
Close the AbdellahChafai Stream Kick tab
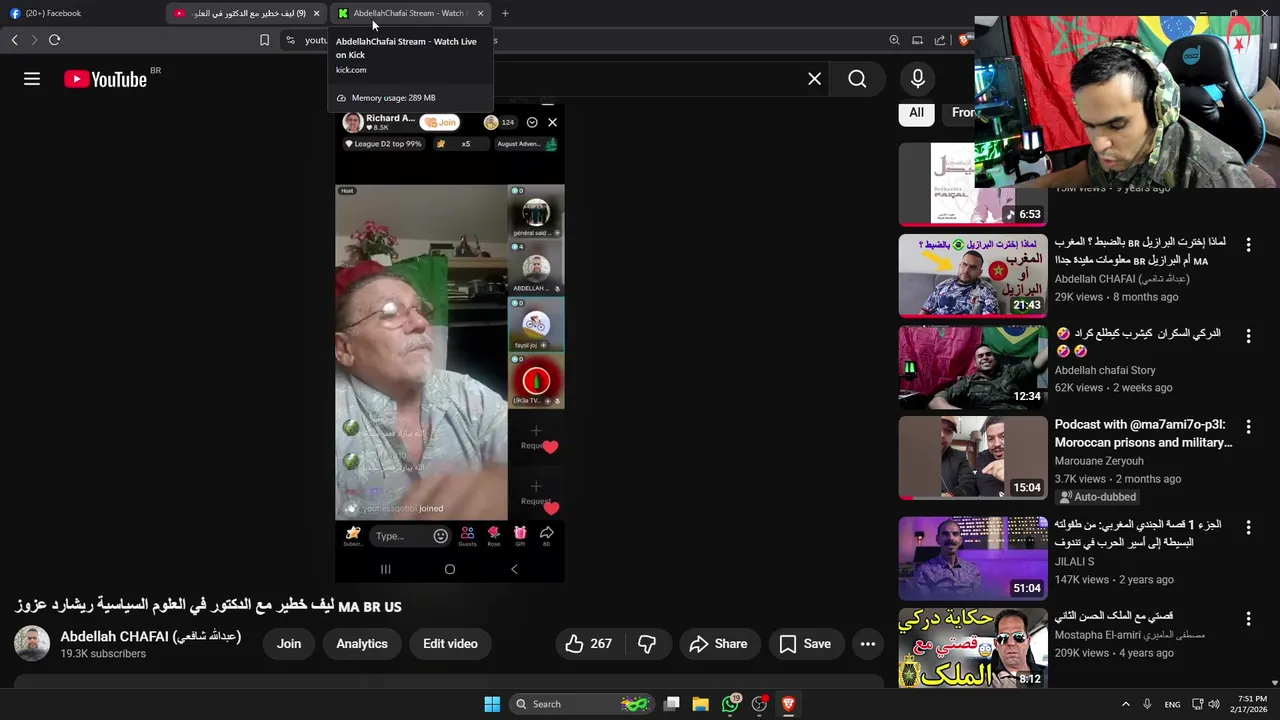point(480,13)
